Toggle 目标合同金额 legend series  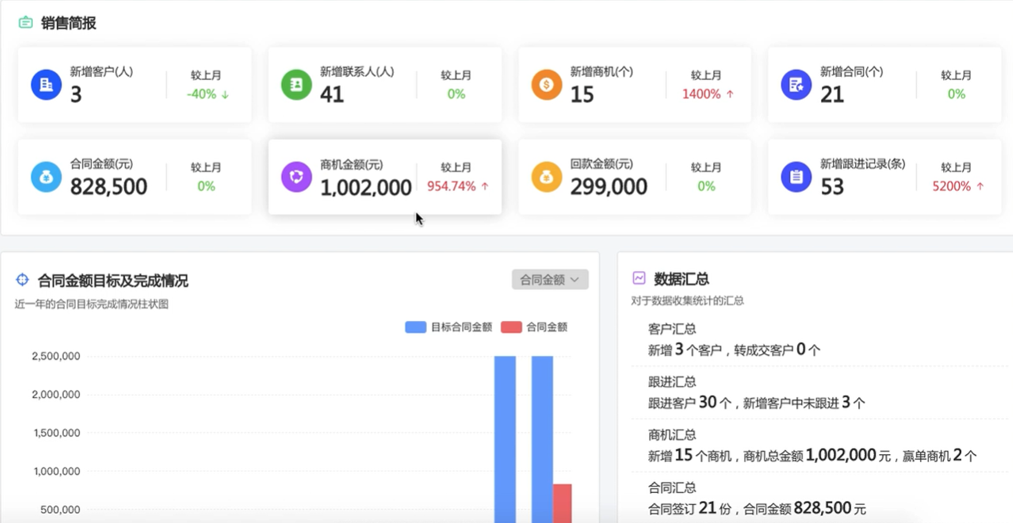point(449,327)
